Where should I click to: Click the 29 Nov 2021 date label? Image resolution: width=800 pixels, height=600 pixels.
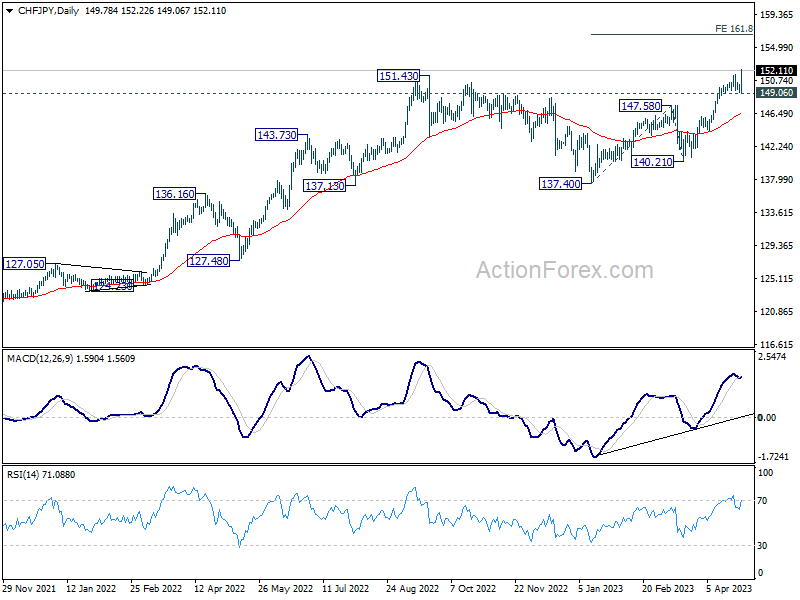pyautogui.click(x=29, y=588)
